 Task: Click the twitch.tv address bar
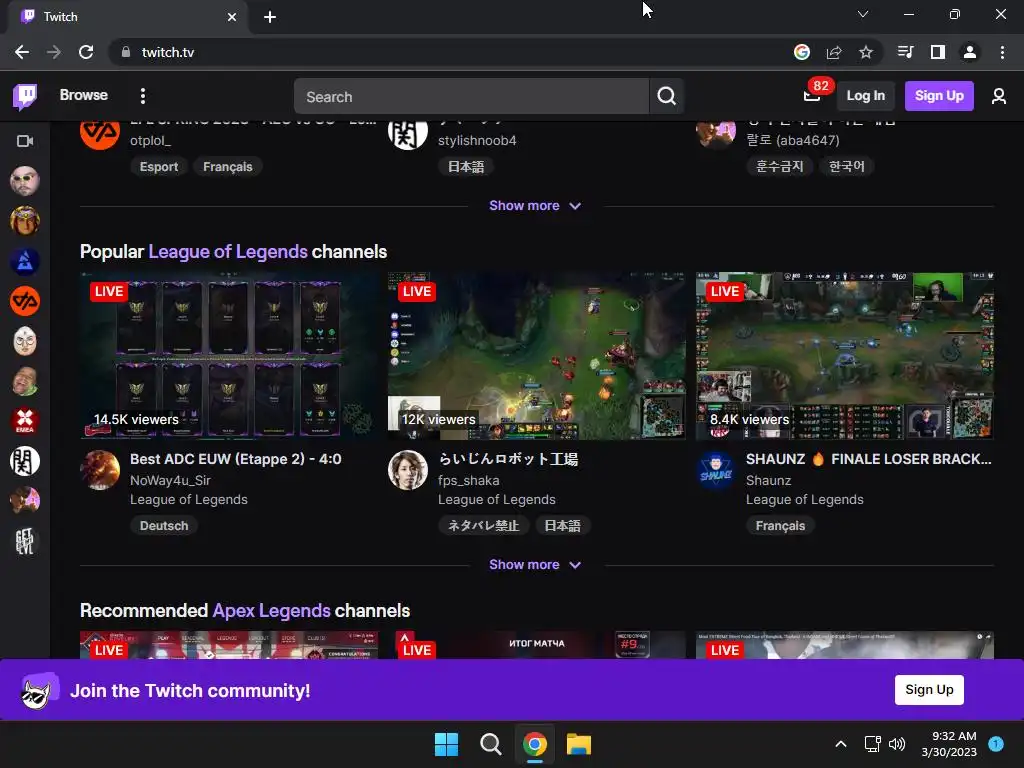451,52
